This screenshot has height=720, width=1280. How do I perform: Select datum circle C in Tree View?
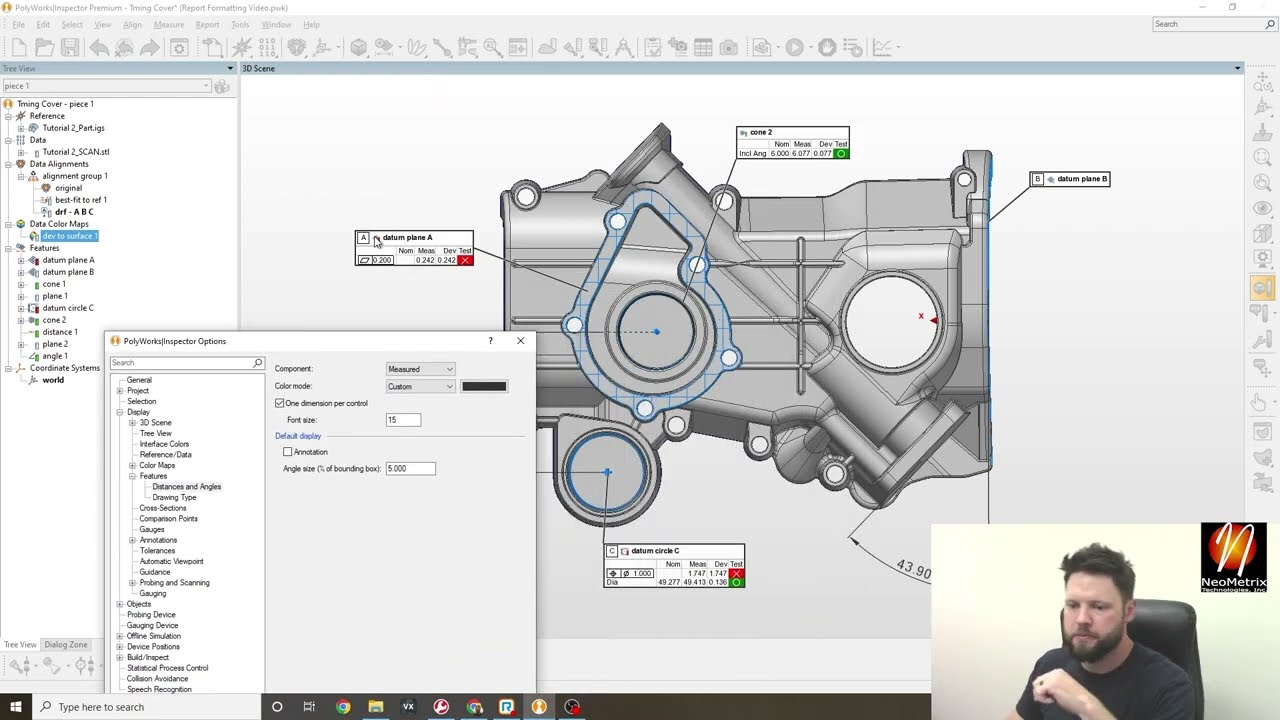coord(68,308)
